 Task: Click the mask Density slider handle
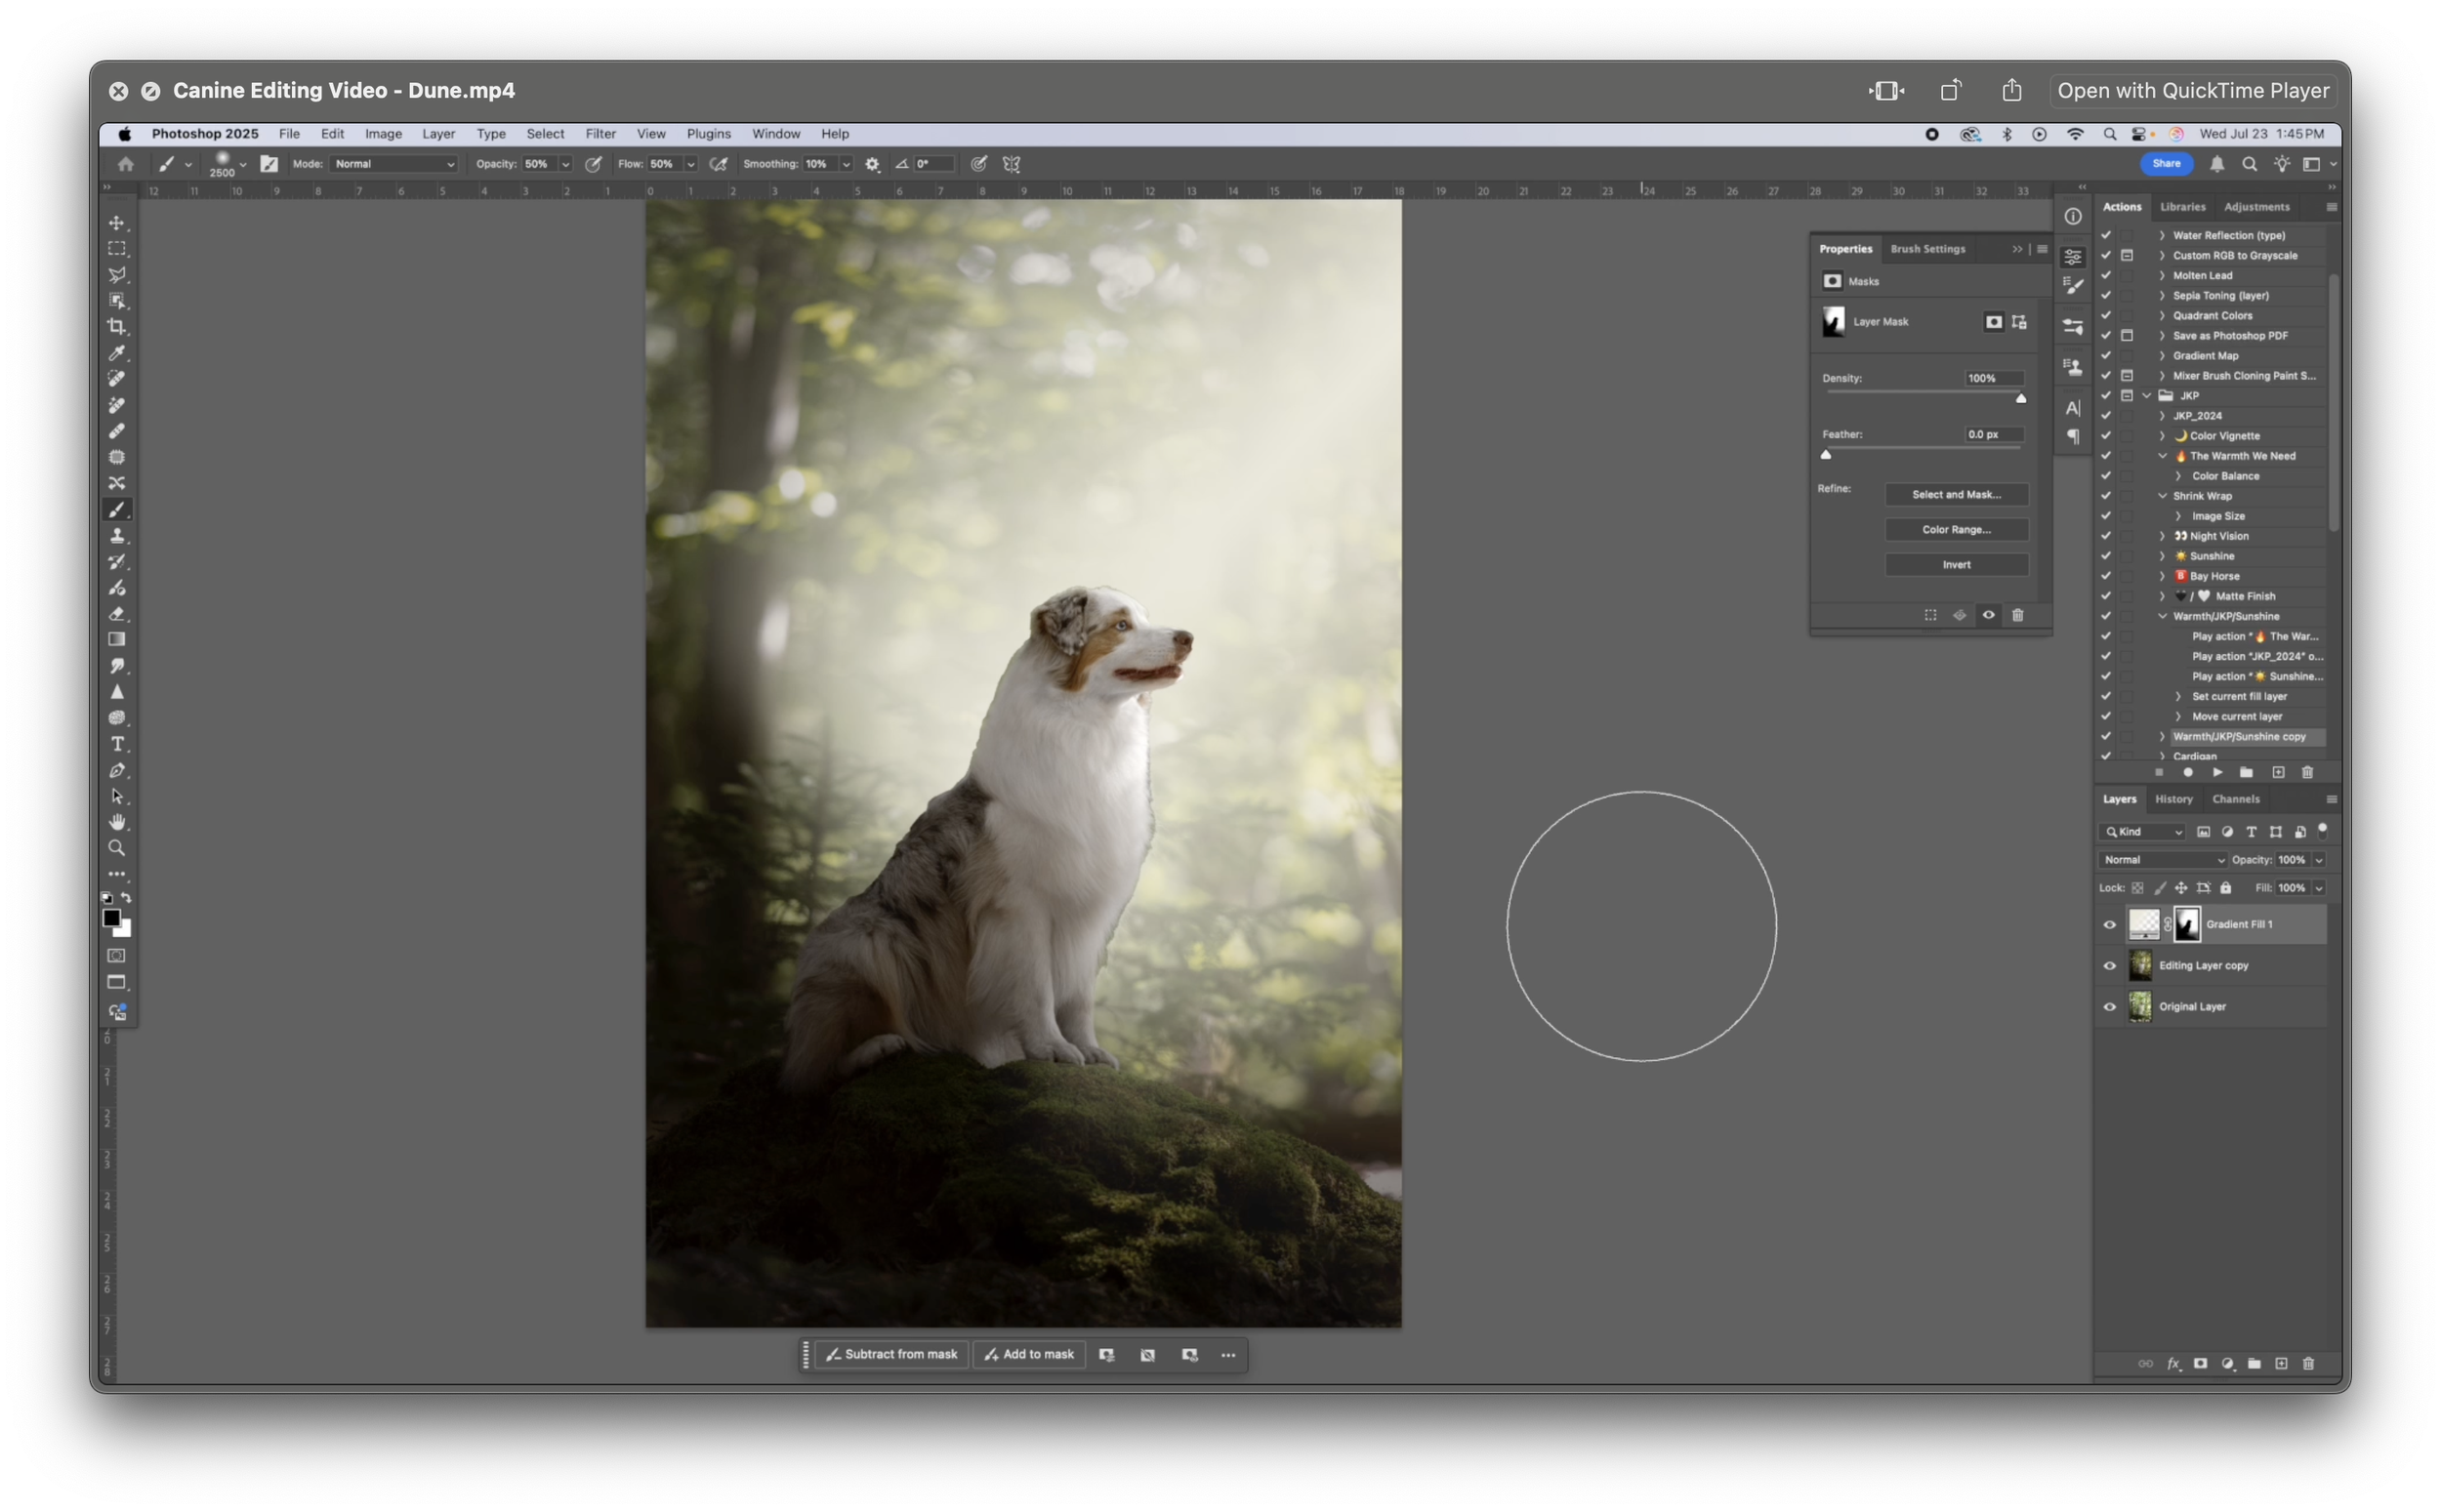coord(2020,398)
